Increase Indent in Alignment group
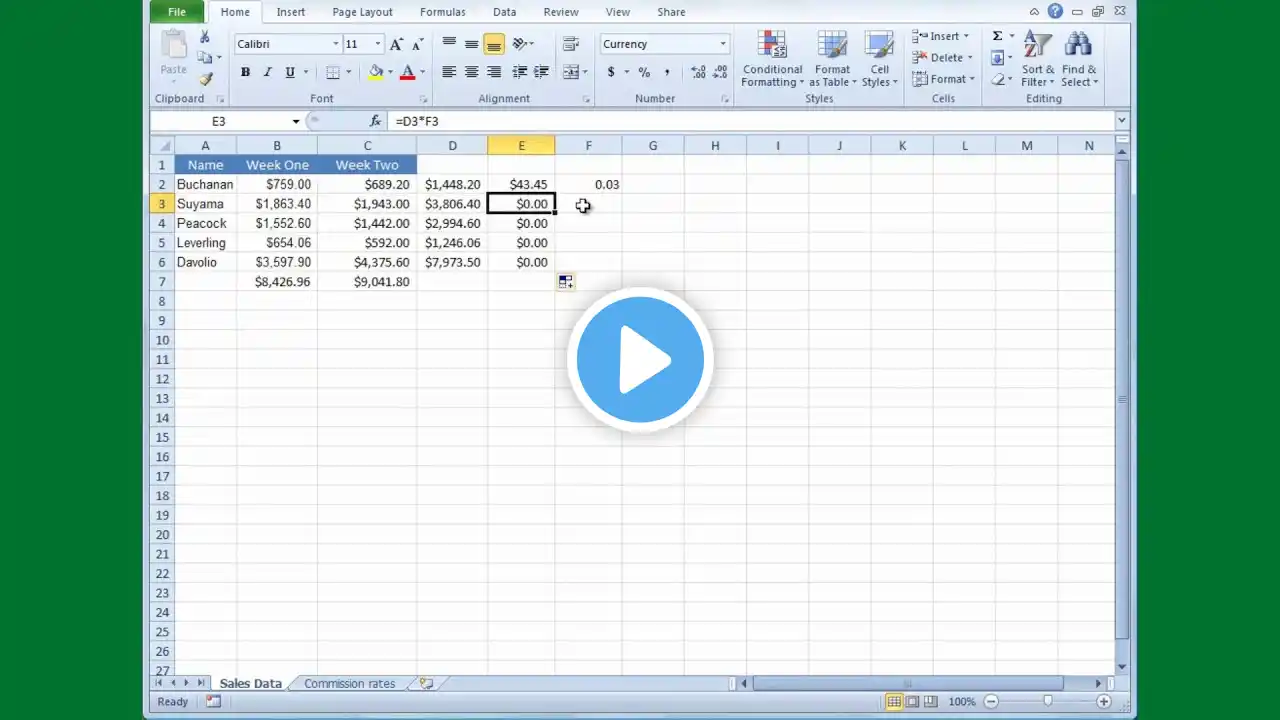 [541, 72]
